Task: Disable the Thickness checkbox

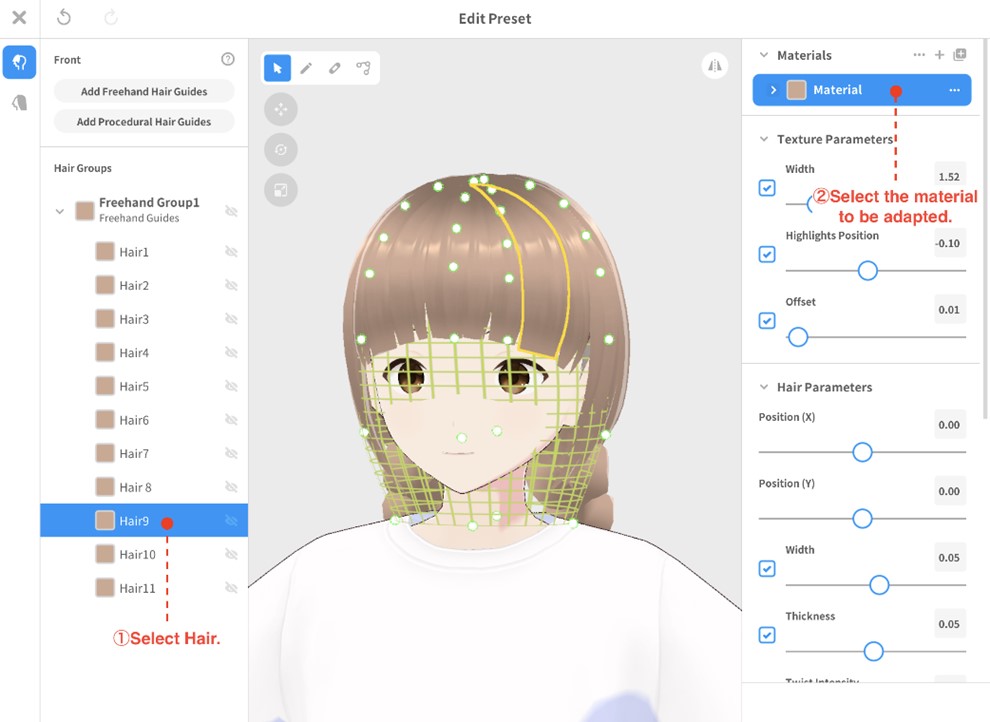Action: (767, 635)
